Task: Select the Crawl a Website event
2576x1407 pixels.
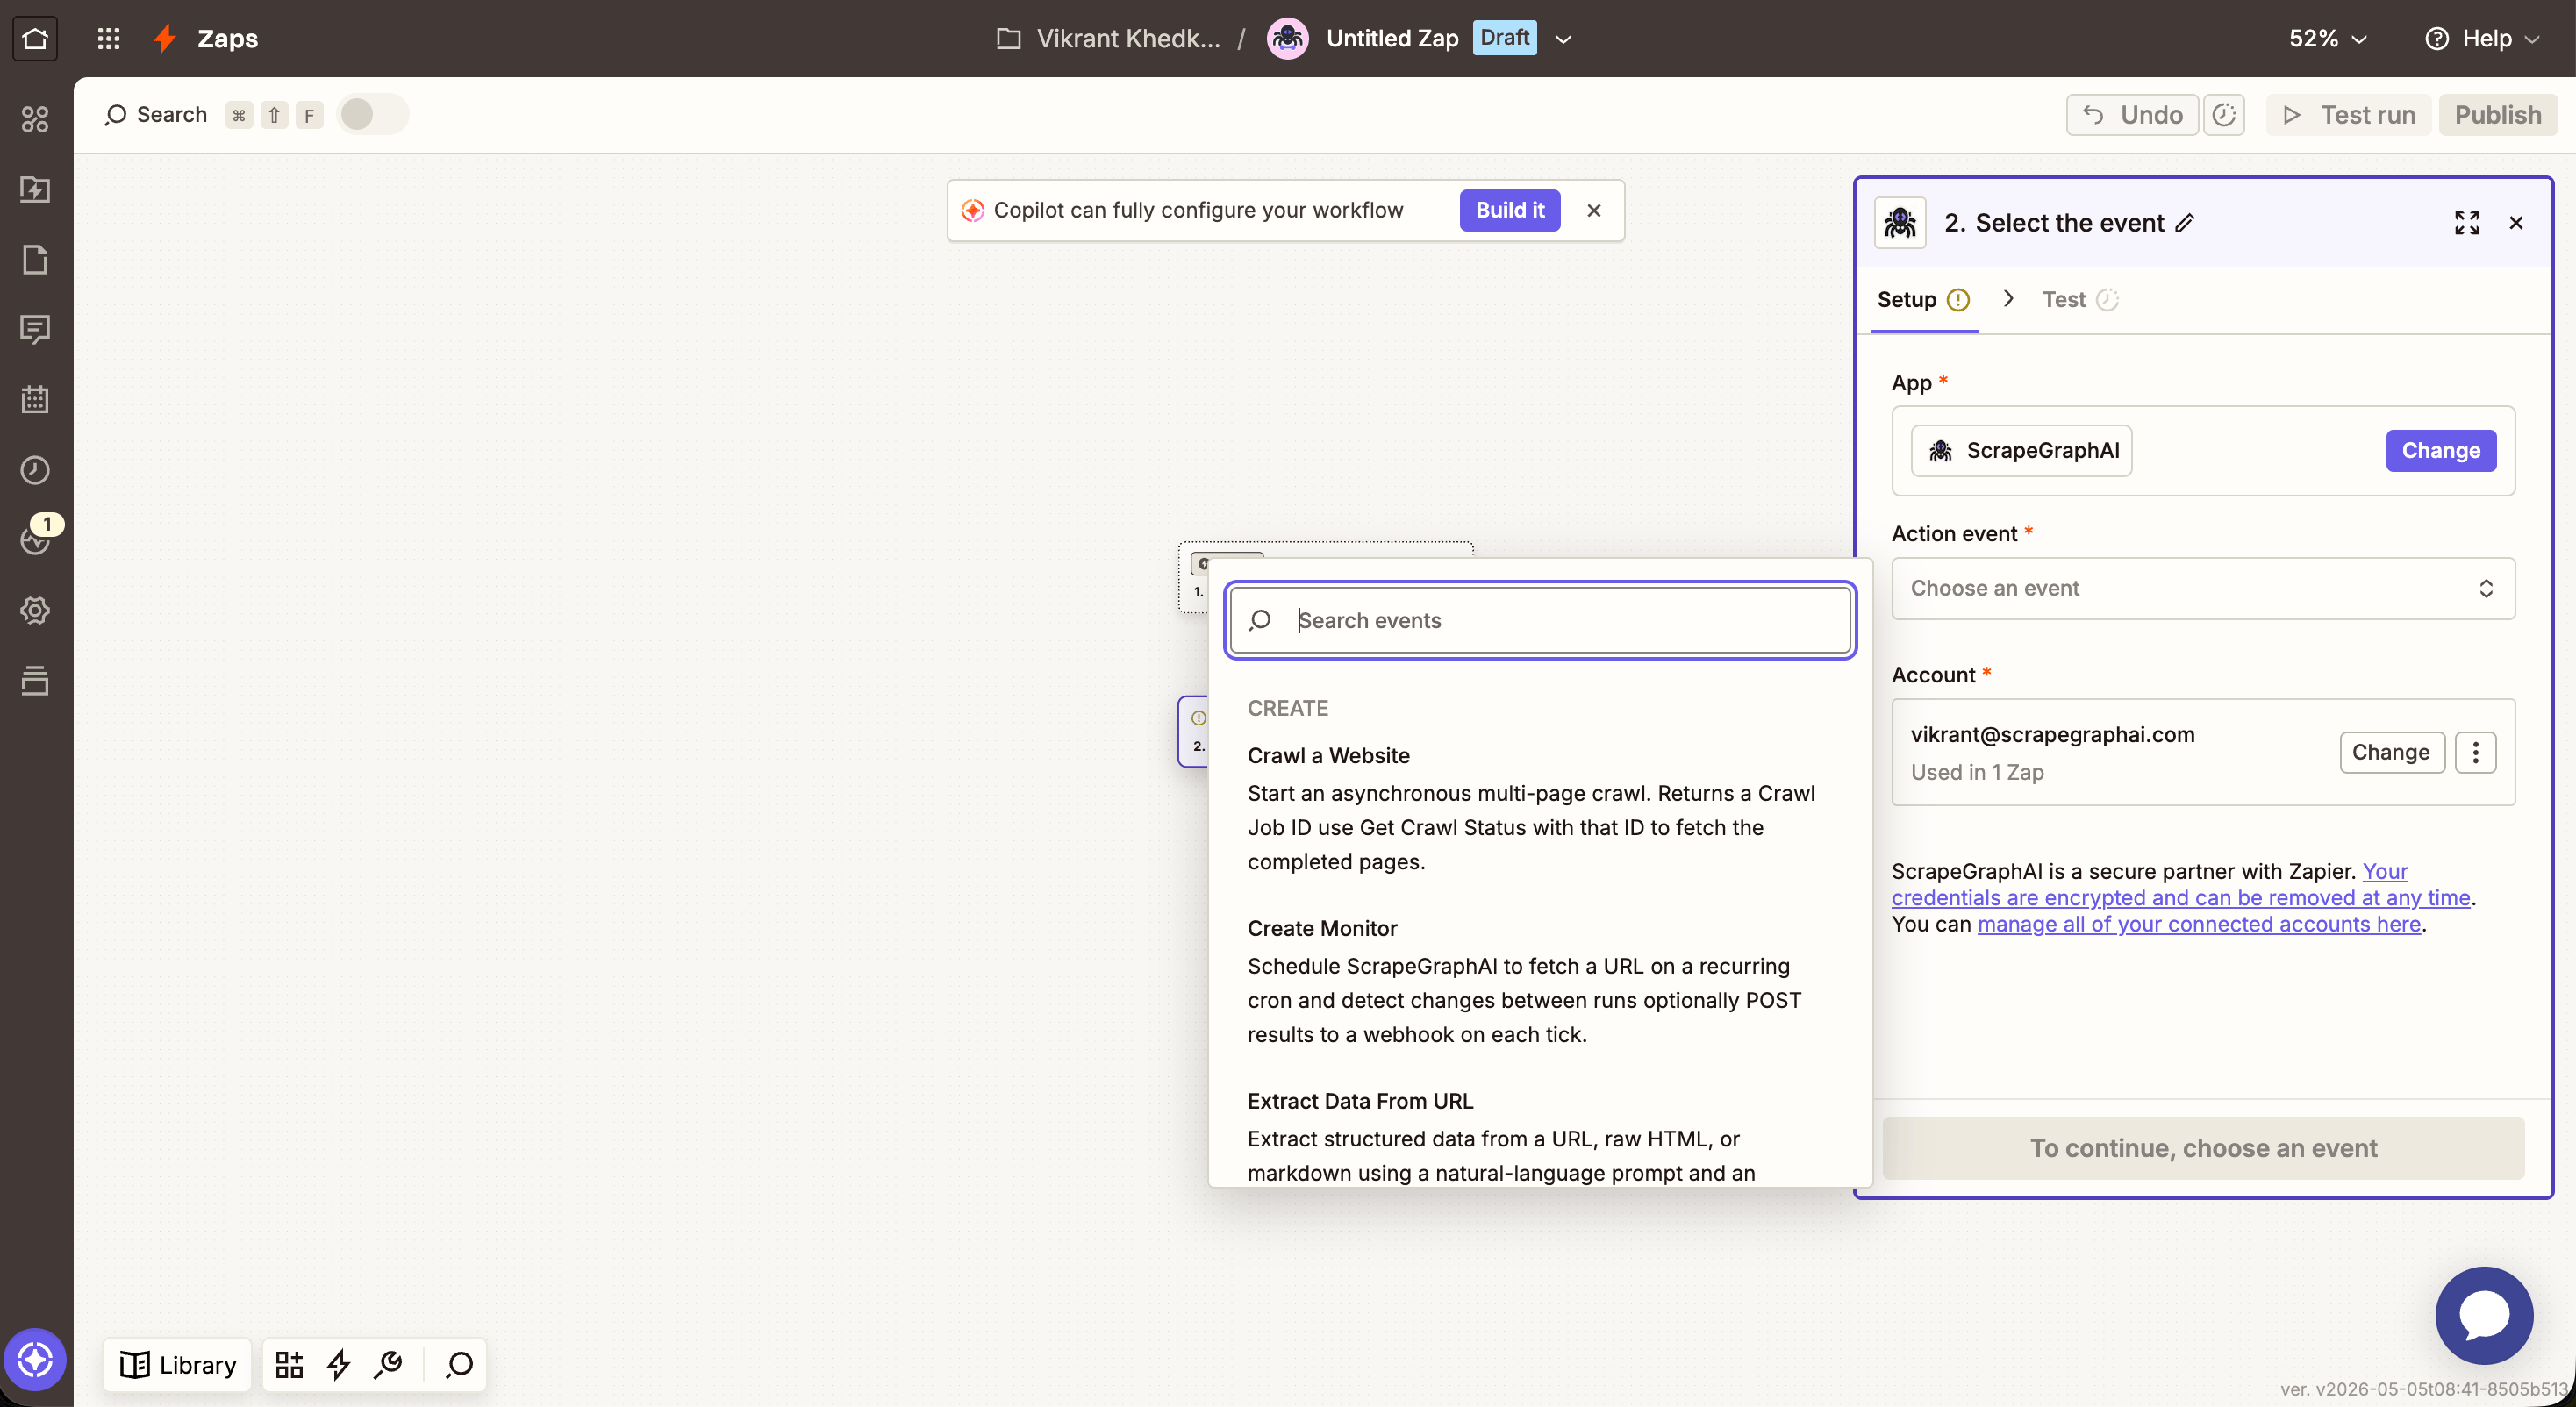Action: (x=1539, y=807)
